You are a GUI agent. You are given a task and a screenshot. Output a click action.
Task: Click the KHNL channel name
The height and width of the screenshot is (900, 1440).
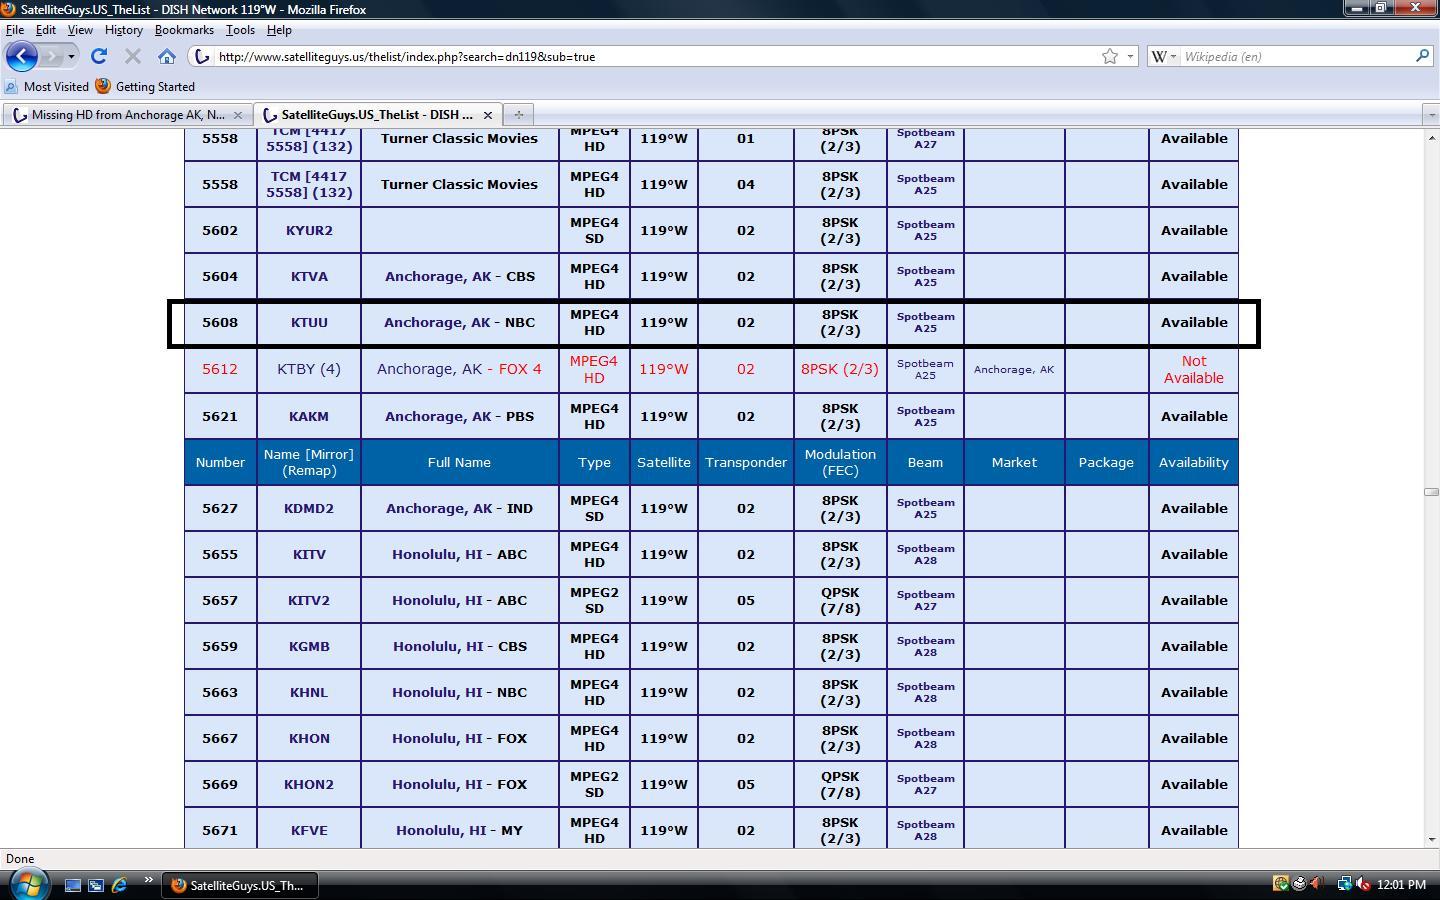click(x=309, y=693)
